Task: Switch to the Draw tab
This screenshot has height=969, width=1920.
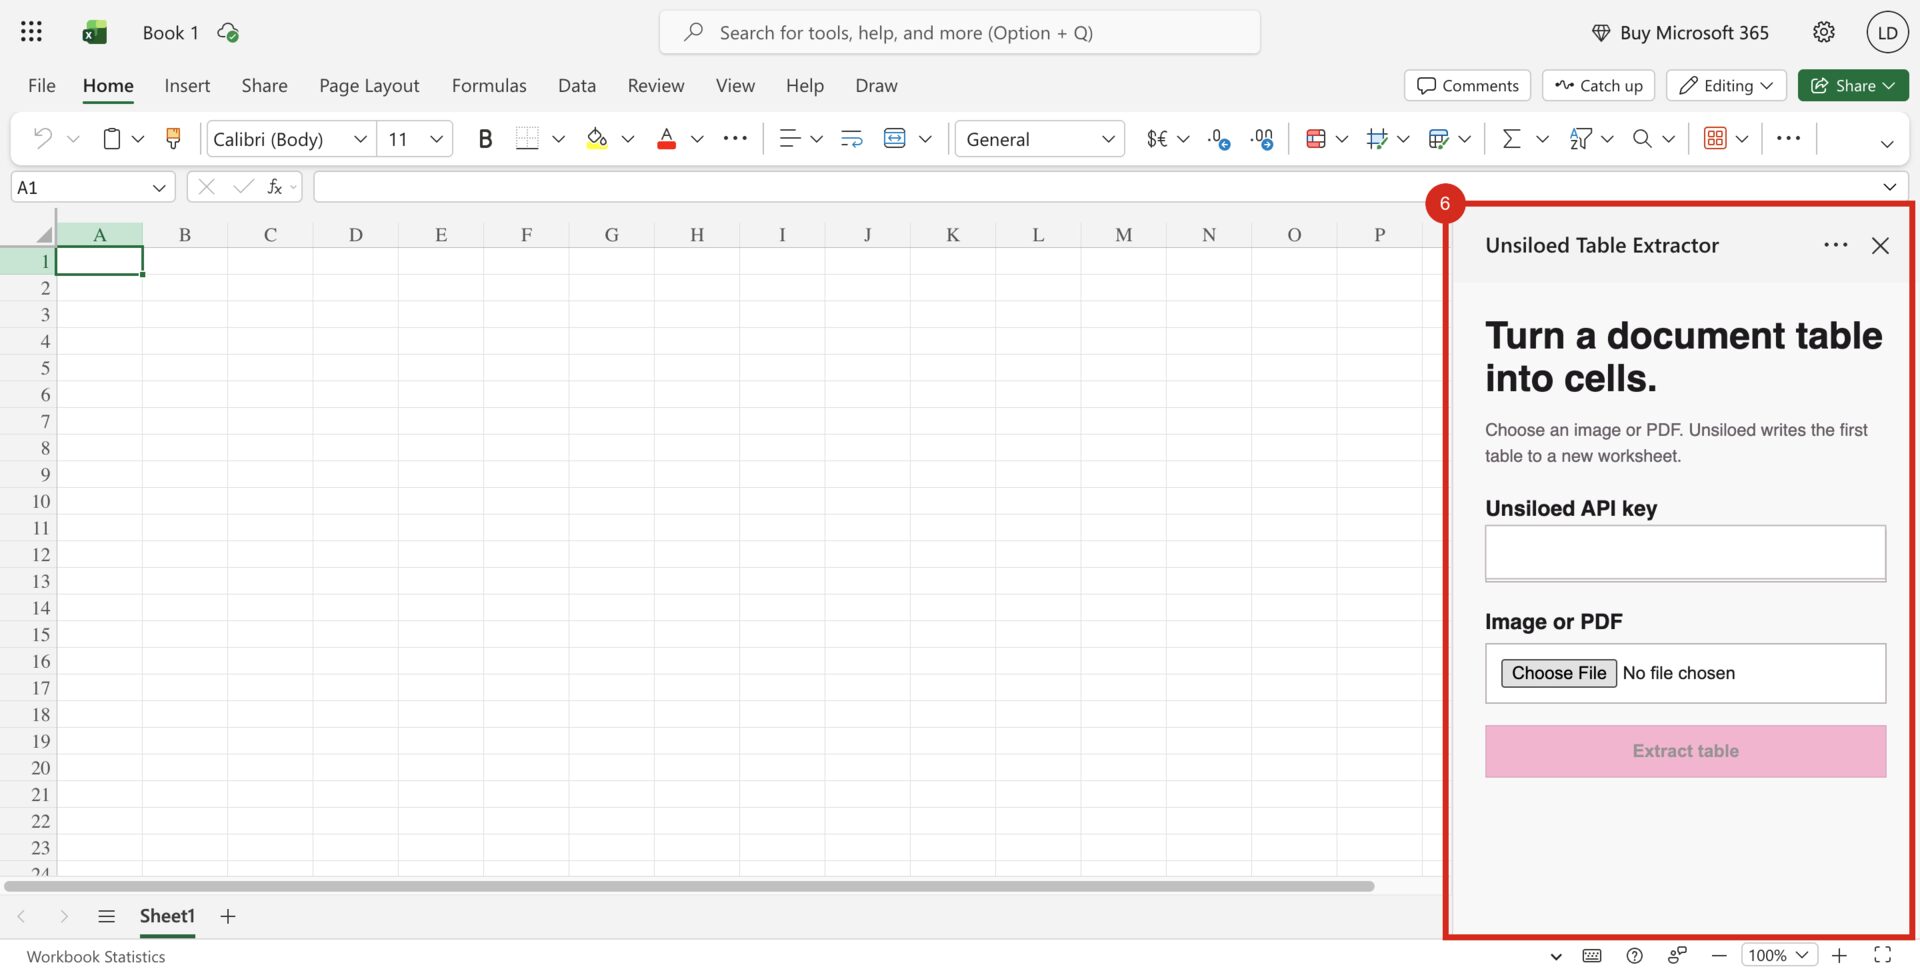Action: [x=876, y=86]
